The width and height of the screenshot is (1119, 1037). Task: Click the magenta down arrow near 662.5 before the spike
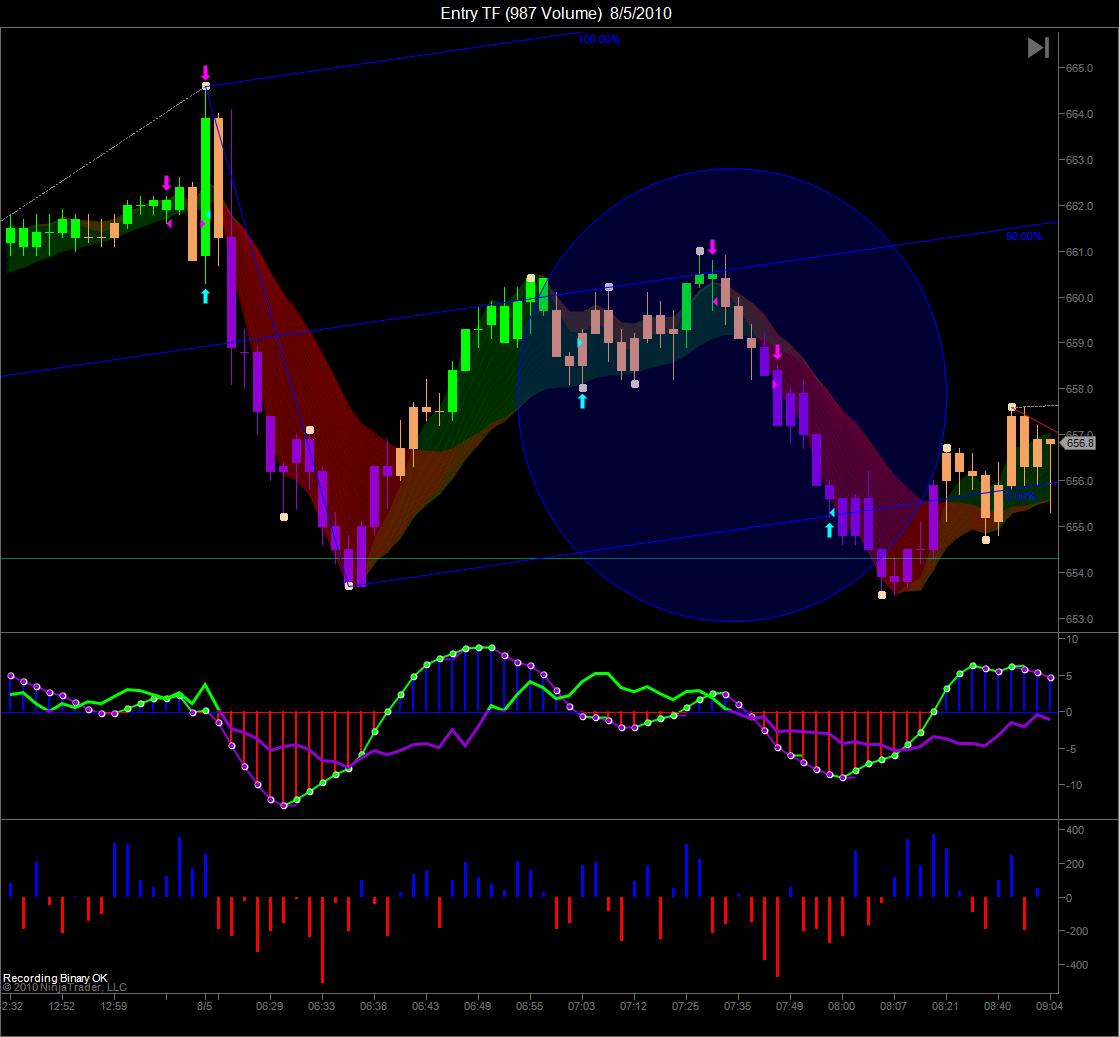(x=166, y=183)
